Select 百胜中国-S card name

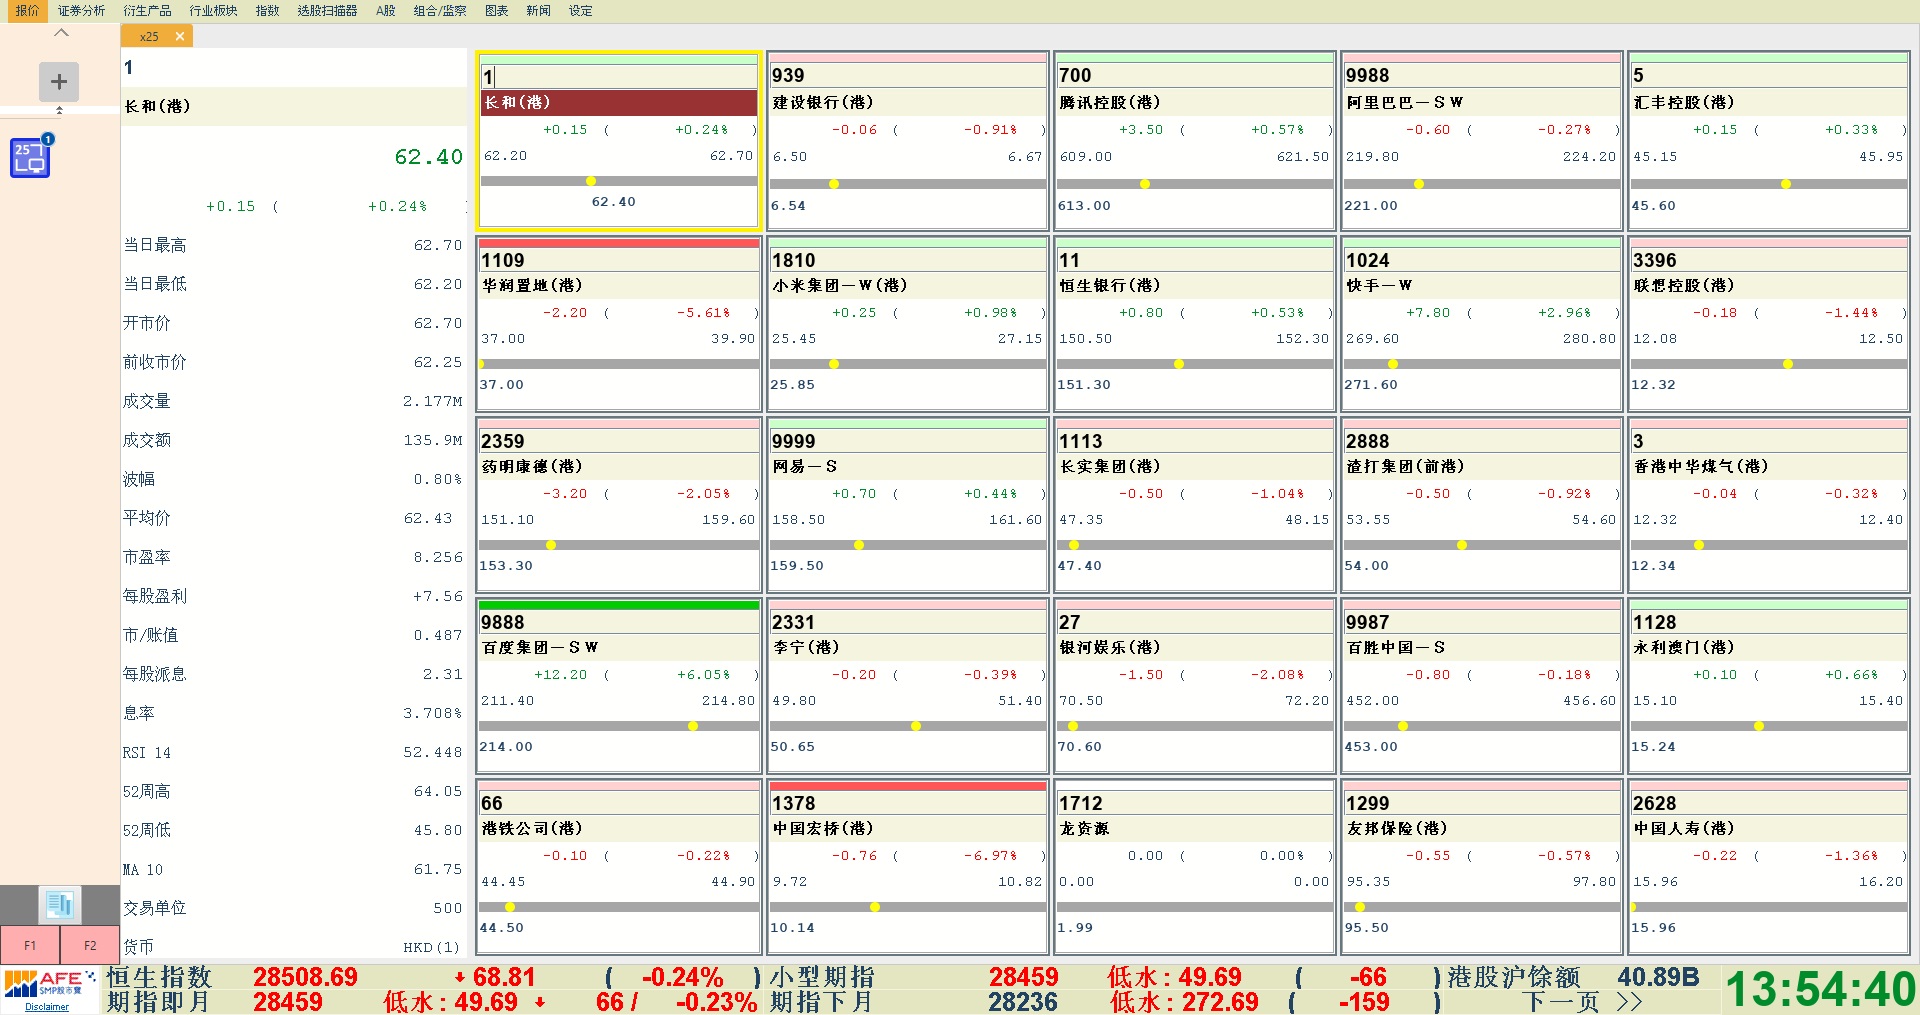point(1395,647)
